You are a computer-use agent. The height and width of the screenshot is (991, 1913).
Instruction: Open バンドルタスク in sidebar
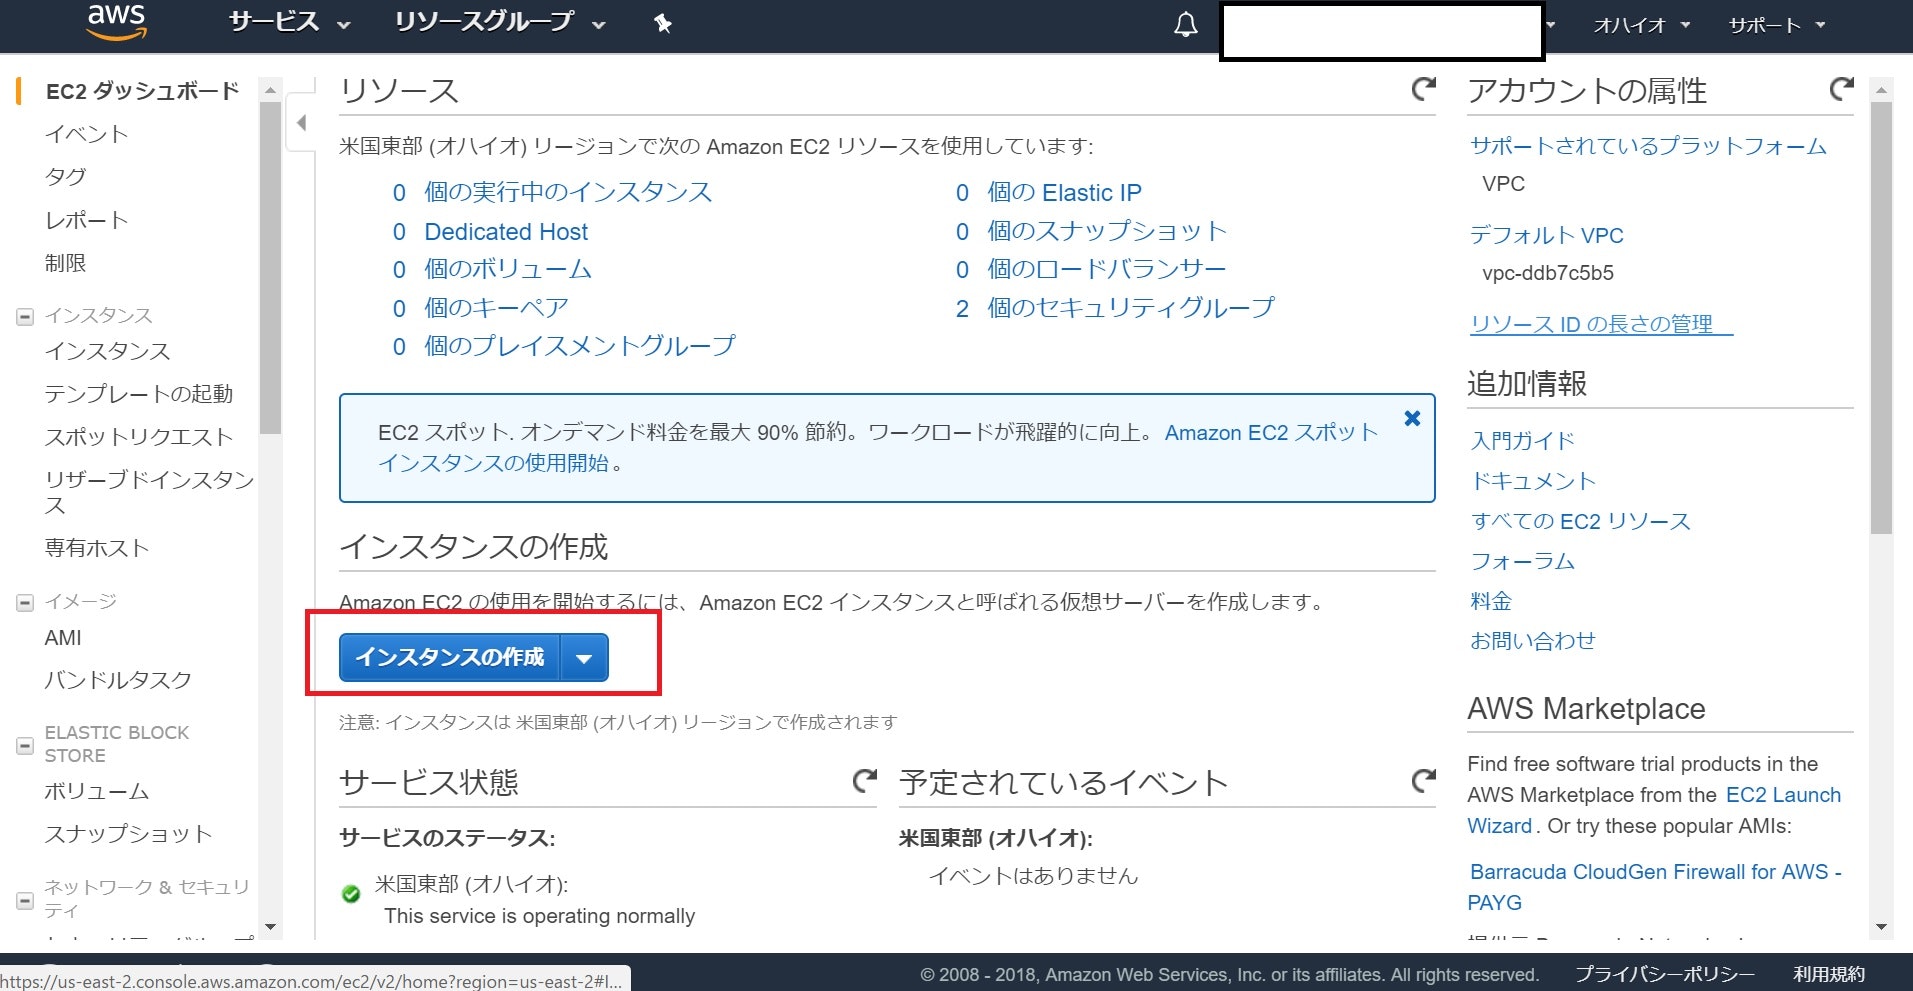[x=118, y=680]
